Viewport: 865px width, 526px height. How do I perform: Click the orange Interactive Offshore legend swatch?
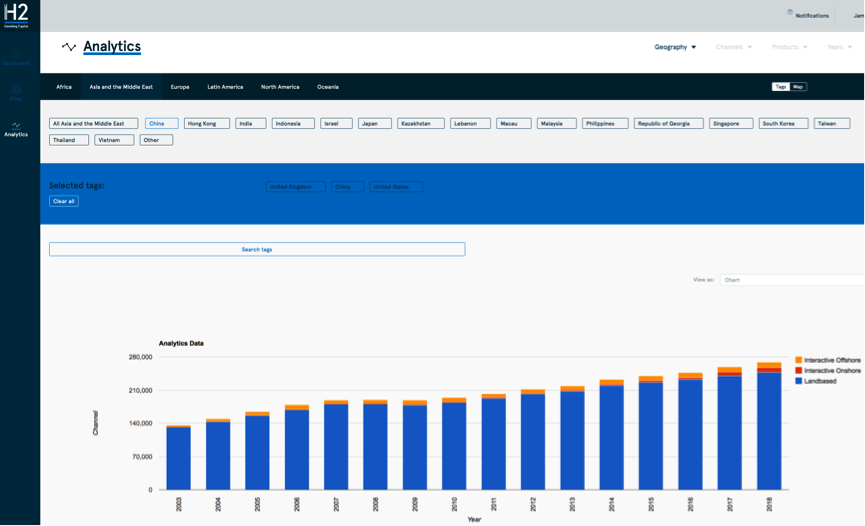click(x=798, y=360)
